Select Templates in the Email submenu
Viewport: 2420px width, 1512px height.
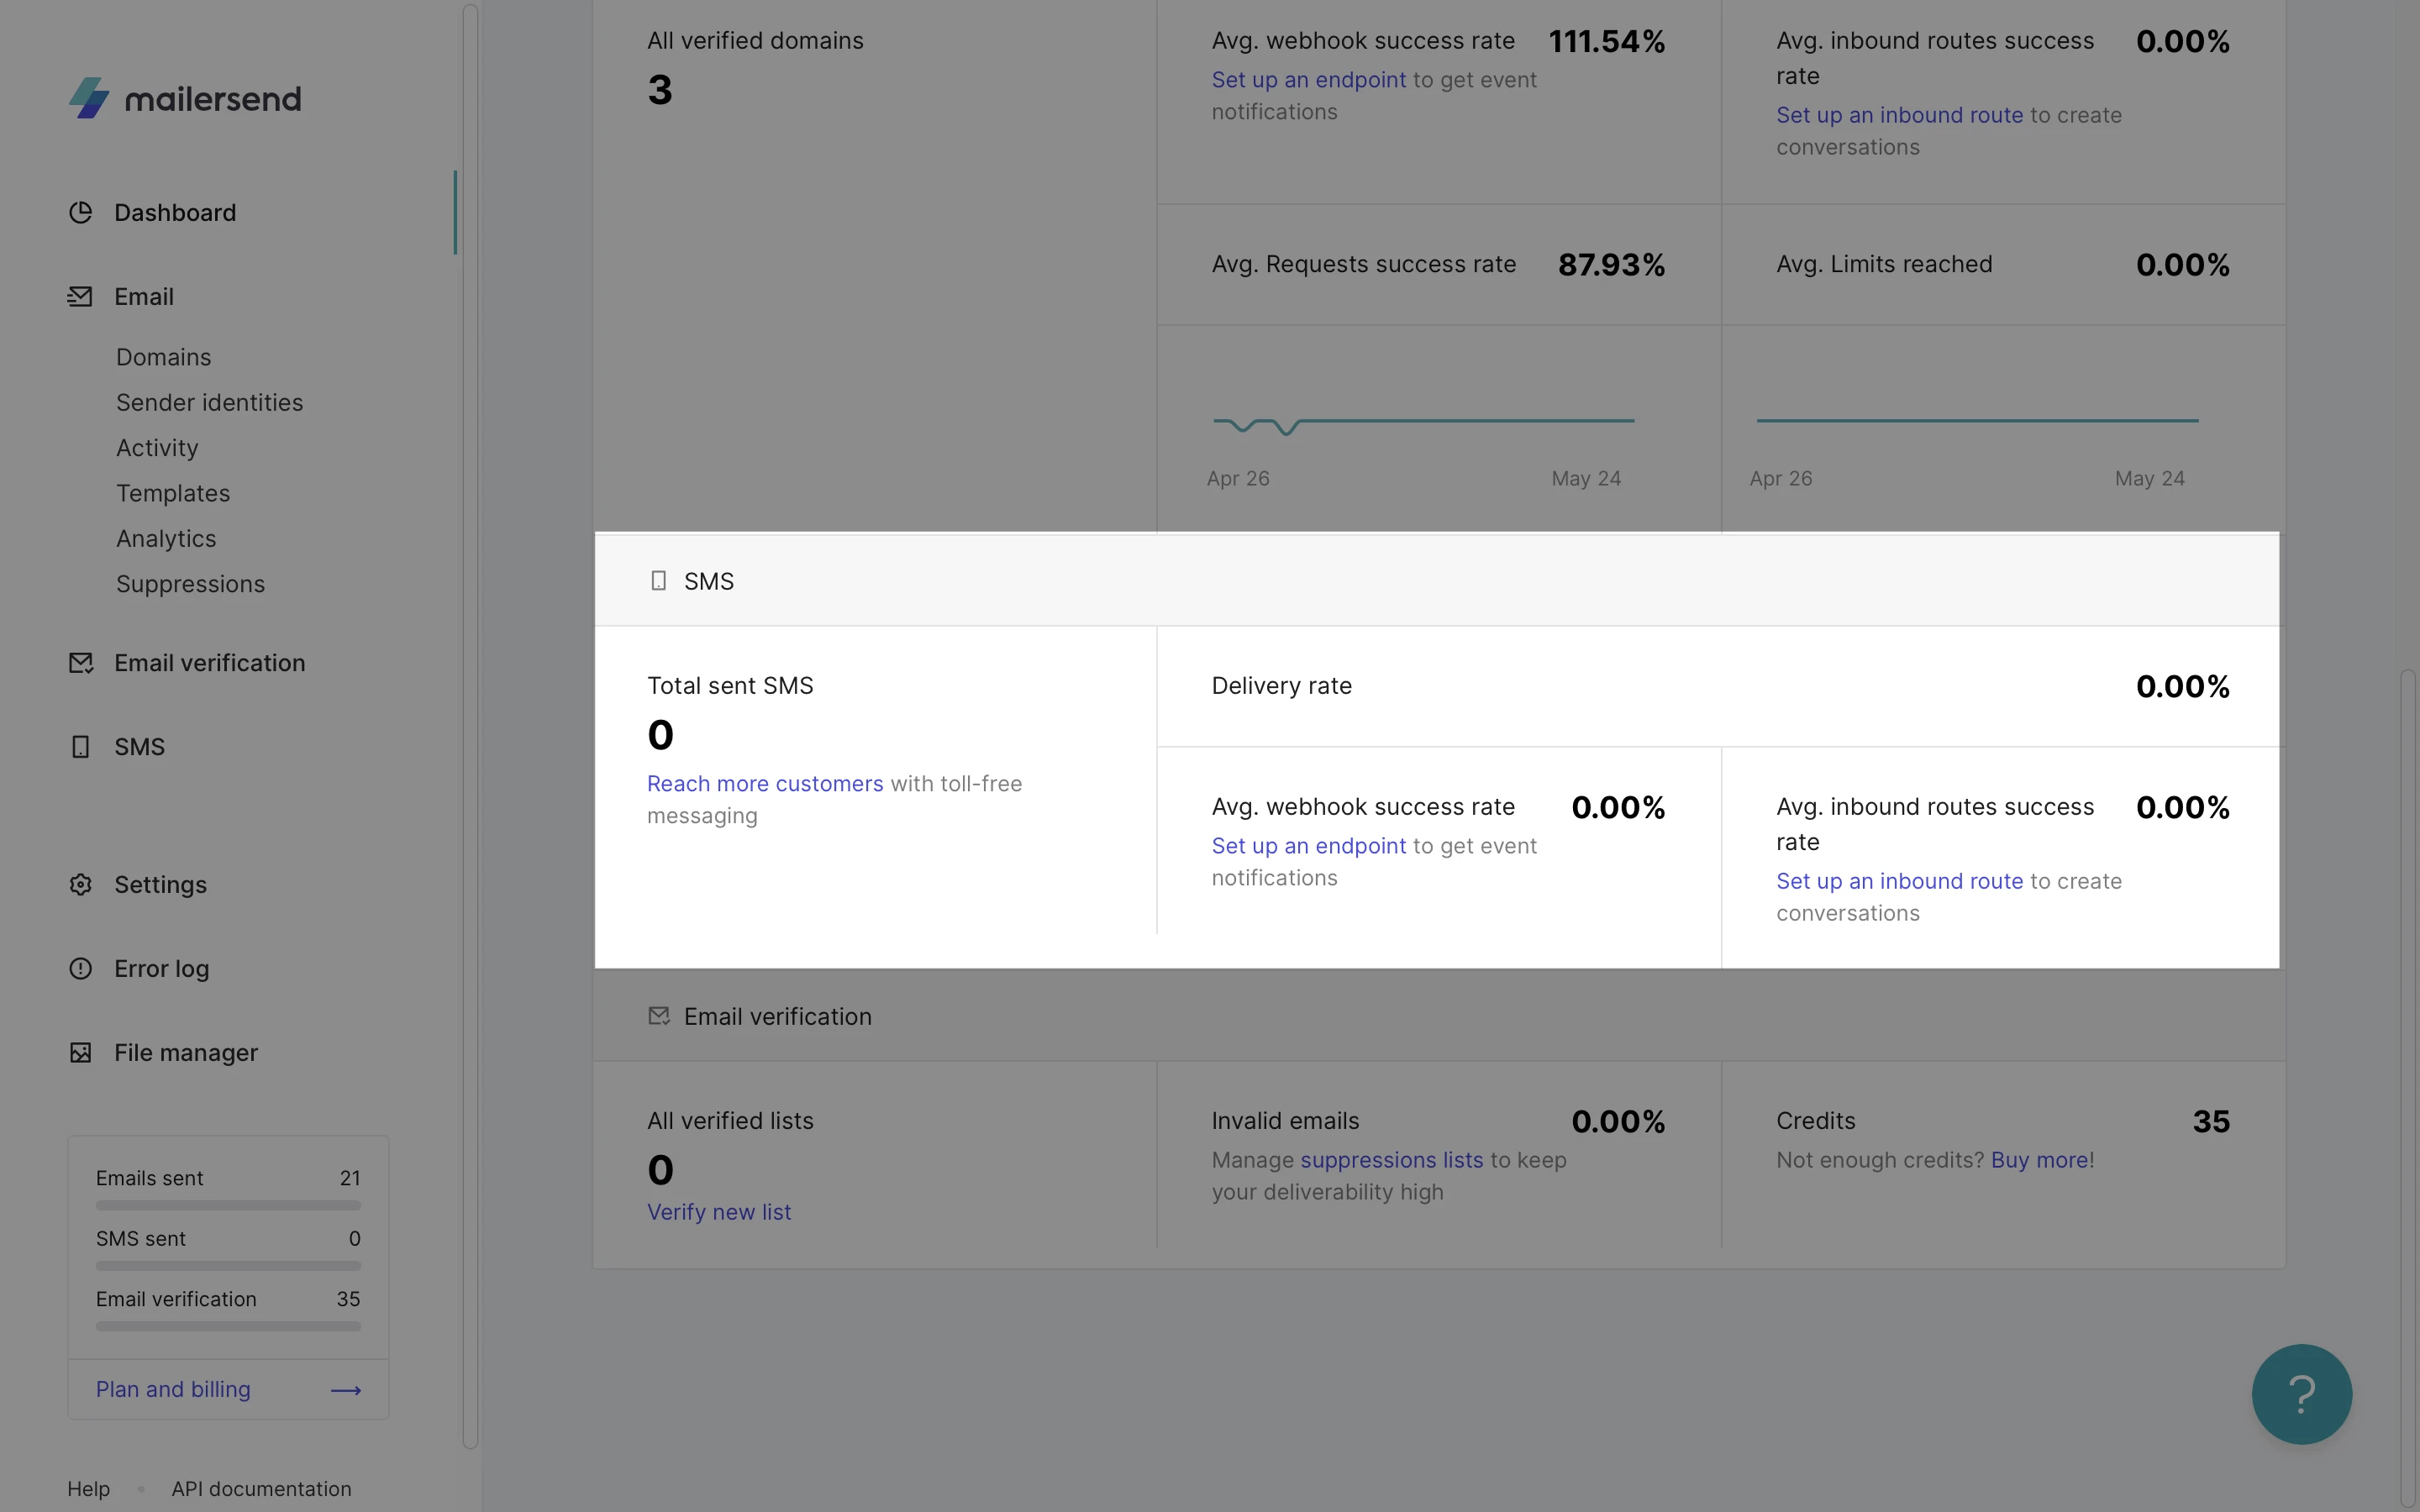point(173,493)
